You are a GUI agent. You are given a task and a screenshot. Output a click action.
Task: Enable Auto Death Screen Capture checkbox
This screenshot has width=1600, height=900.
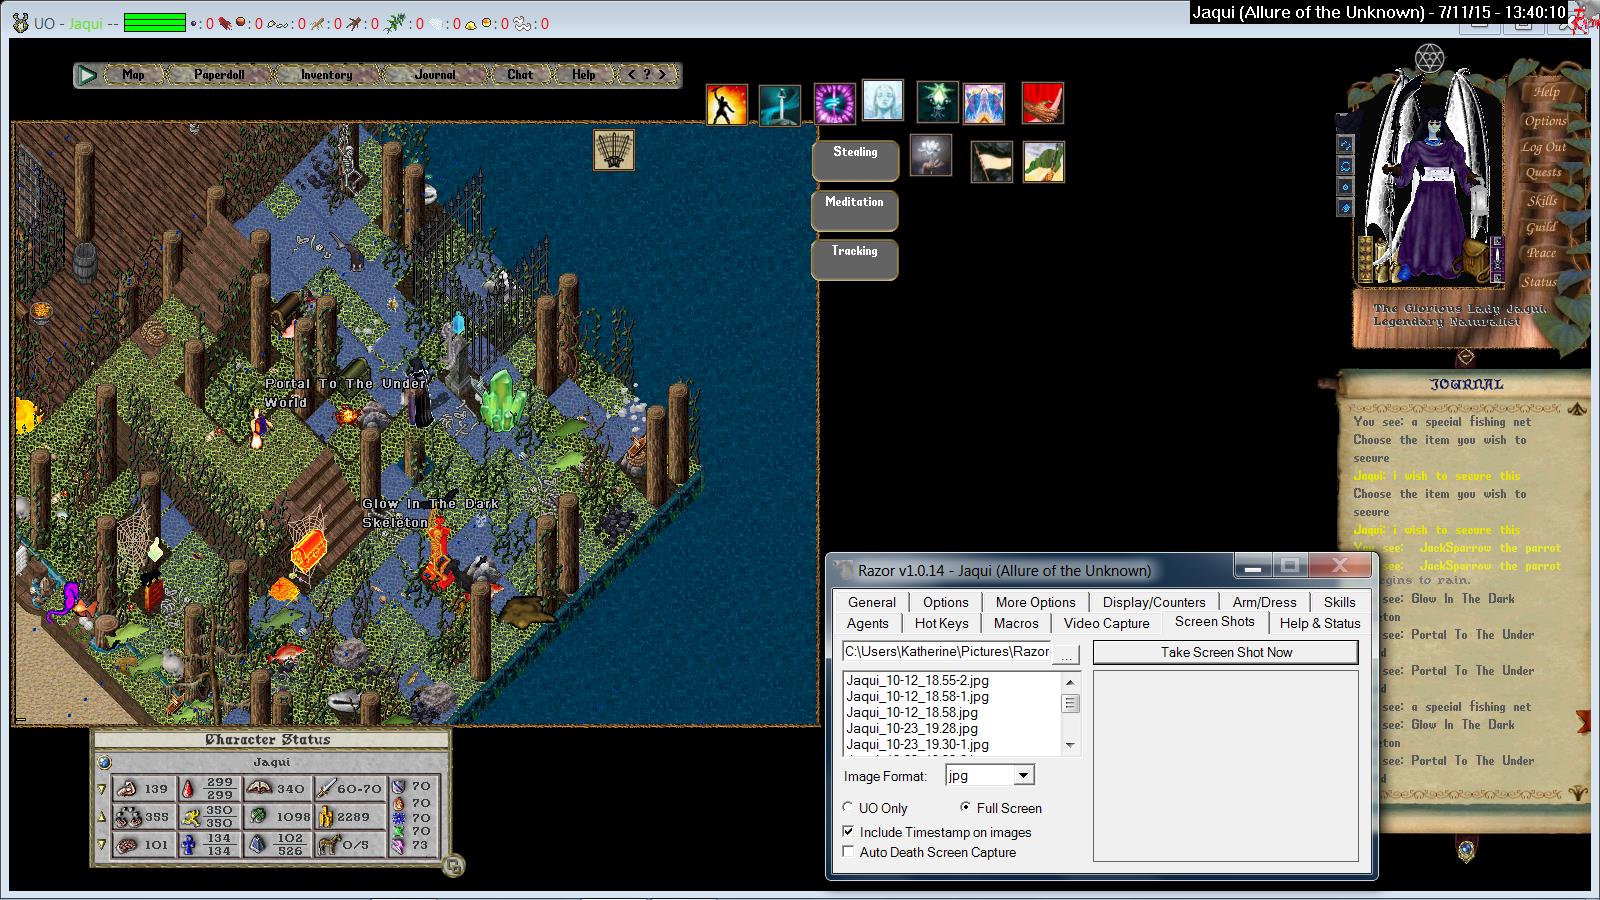pyautogui.click(x=849, y=852)
